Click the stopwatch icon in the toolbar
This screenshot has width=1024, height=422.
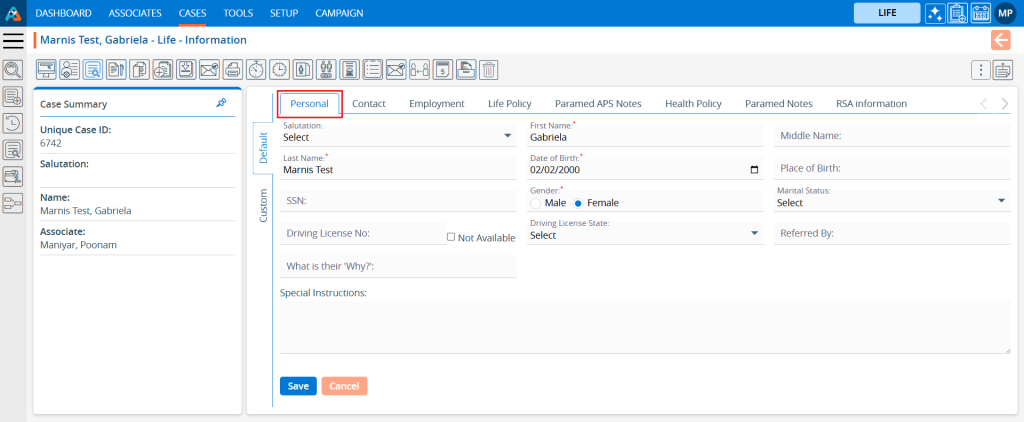(x=256, y=70)
